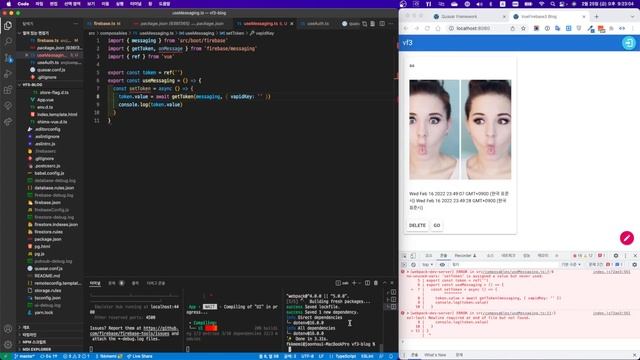Image resolution: width=640 pixels, height=360 pixels.
Task: Open the Live Share activity bar icon
Action: pos(8,122)
